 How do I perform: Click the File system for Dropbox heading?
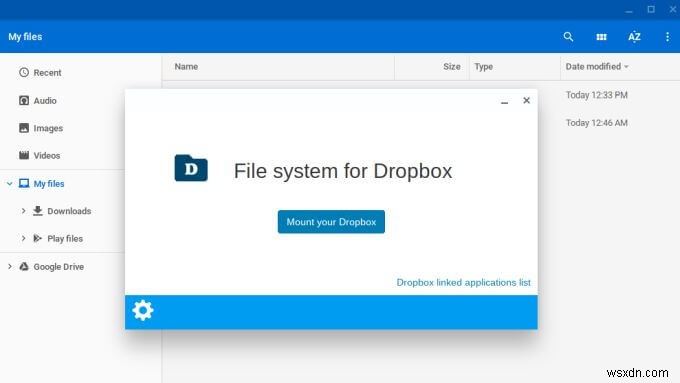click(343, 171)
